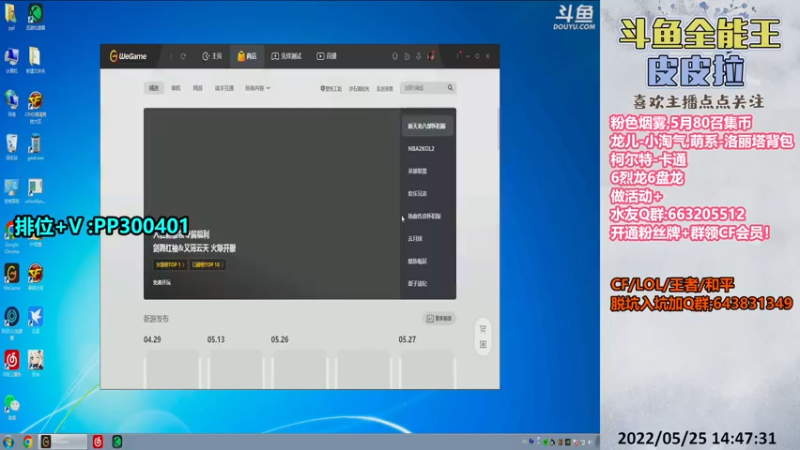Select the third game under NBA2KOL2 in banner
This screenshot has height=450, width=800.
coord(417,171)
